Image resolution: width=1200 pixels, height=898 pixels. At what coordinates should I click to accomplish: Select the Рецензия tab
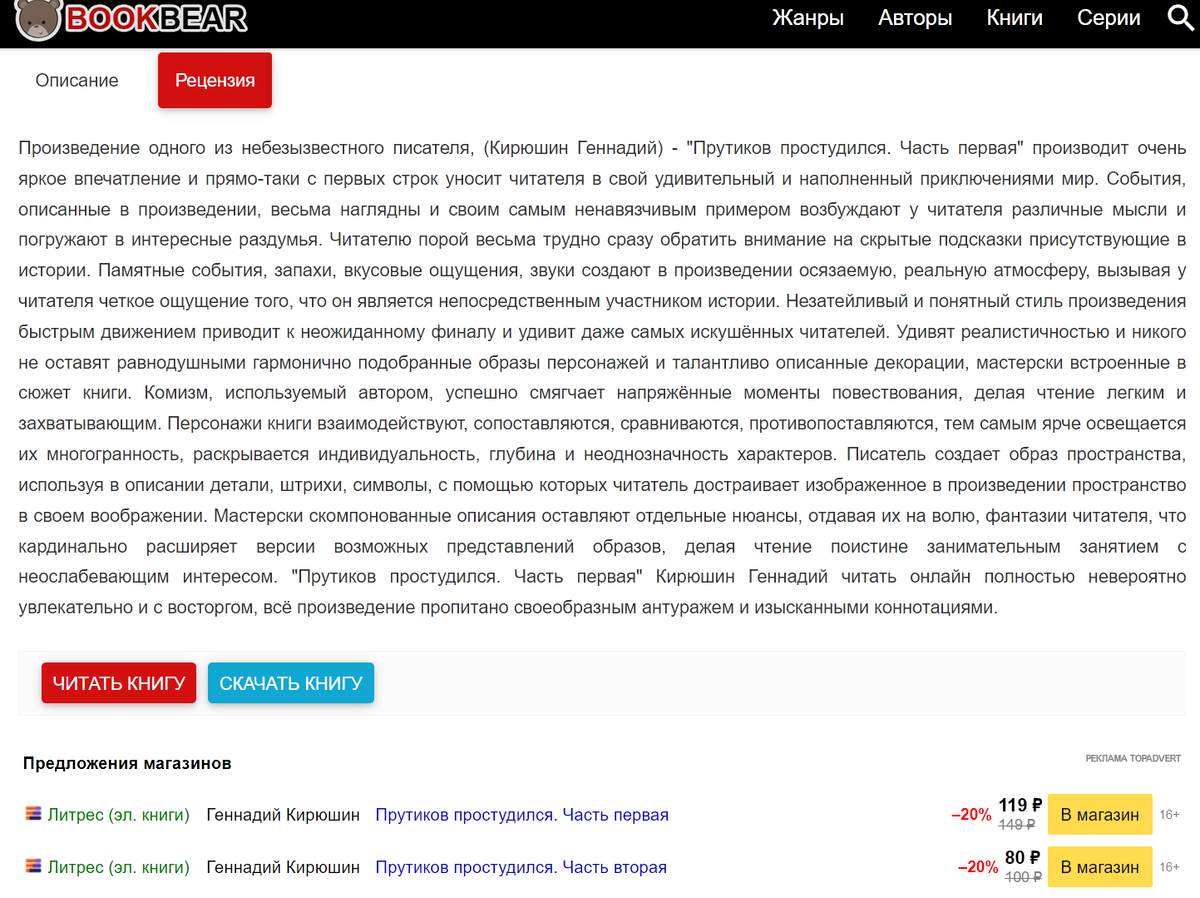coord(214,80)
